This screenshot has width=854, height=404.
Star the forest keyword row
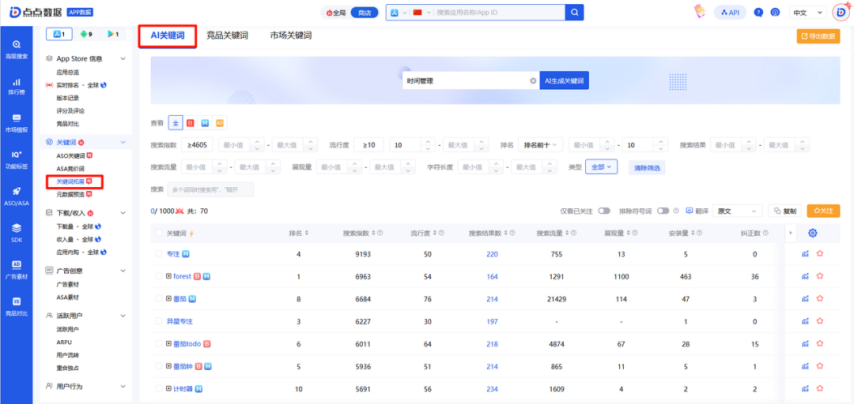[819, 276]
